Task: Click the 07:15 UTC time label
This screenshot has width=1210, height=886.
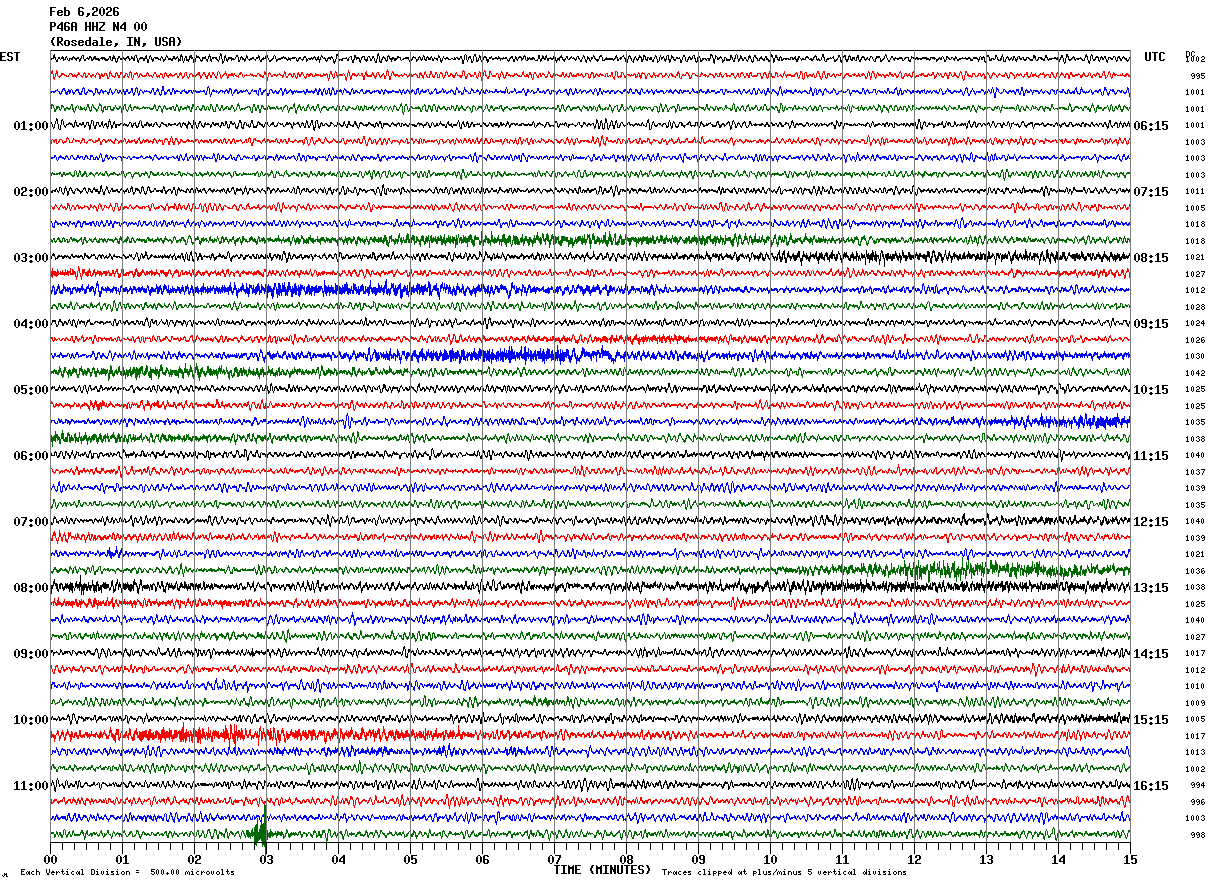Action: (x=1152, y=192)
